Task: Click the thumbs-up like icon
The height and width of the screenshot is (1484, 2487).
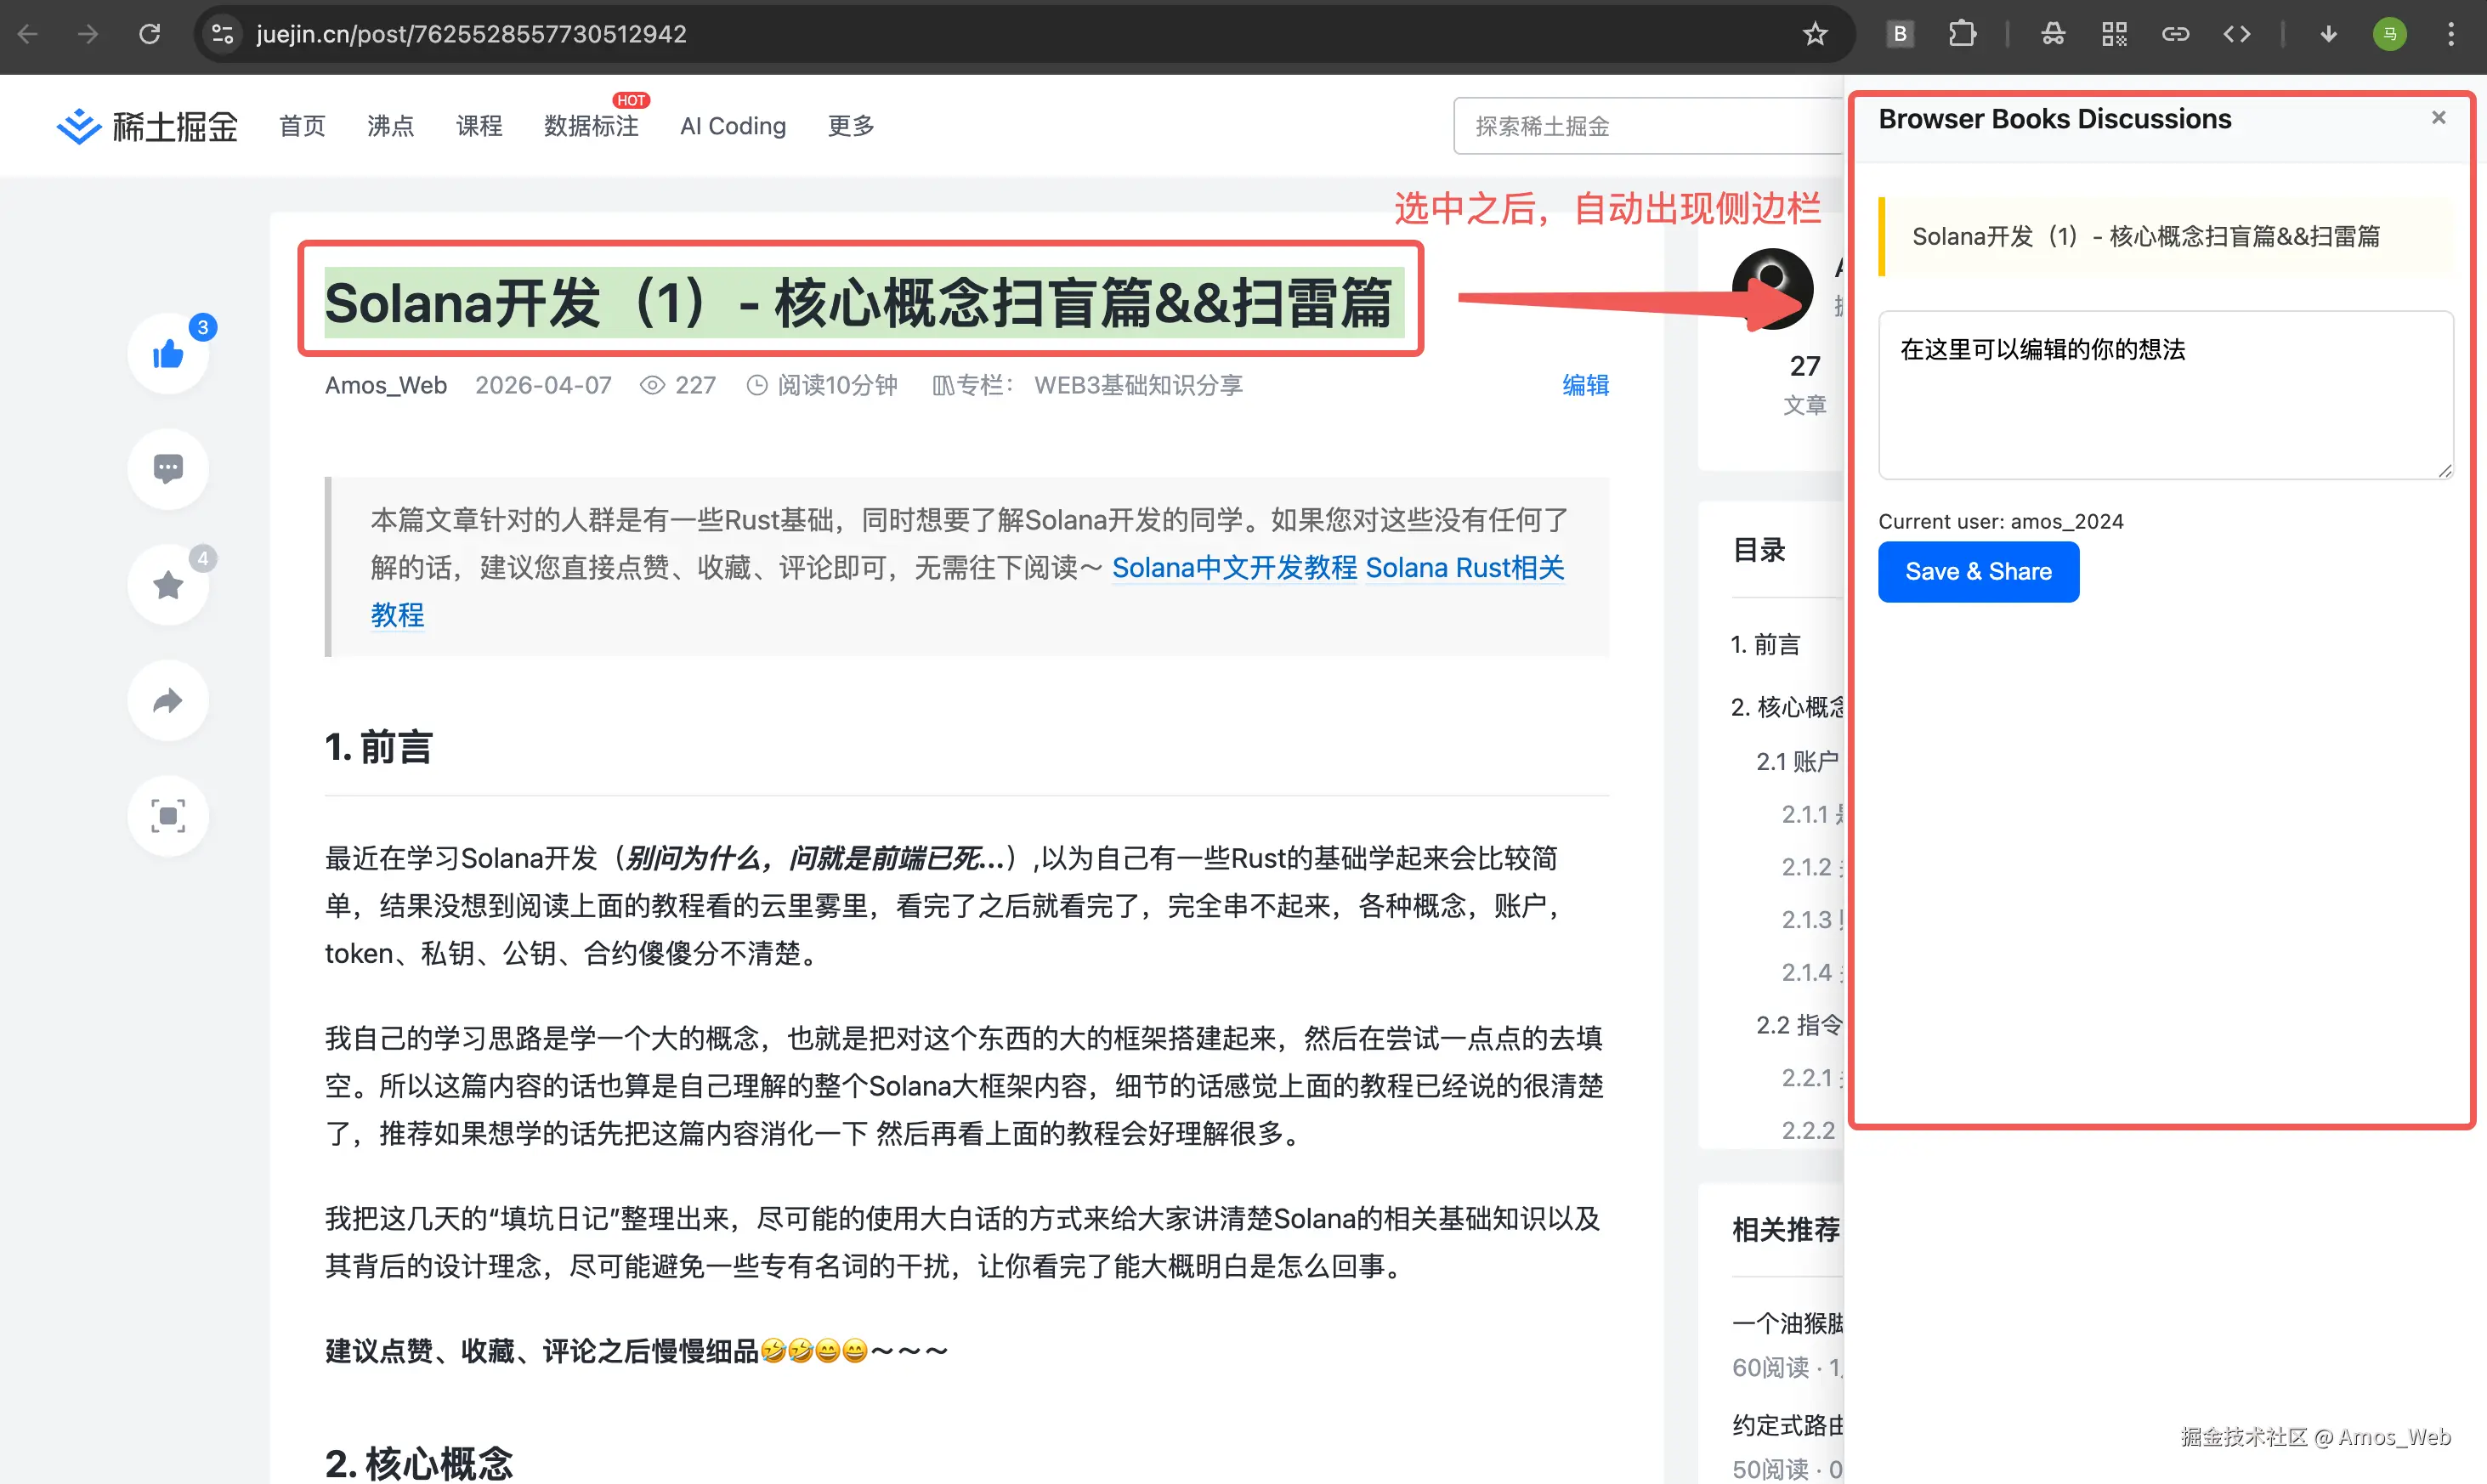Action: point(168,353)
